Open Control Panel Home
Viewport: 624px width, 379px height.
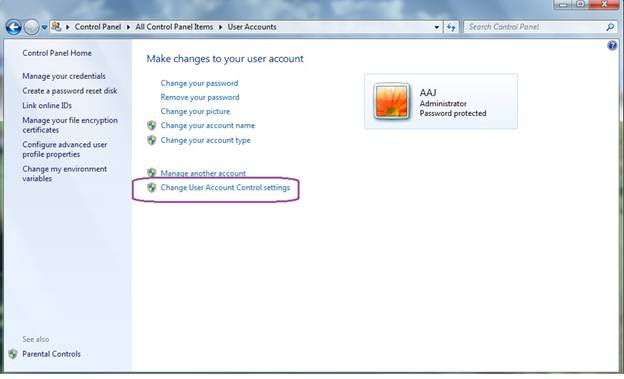(x=57, y=53)
